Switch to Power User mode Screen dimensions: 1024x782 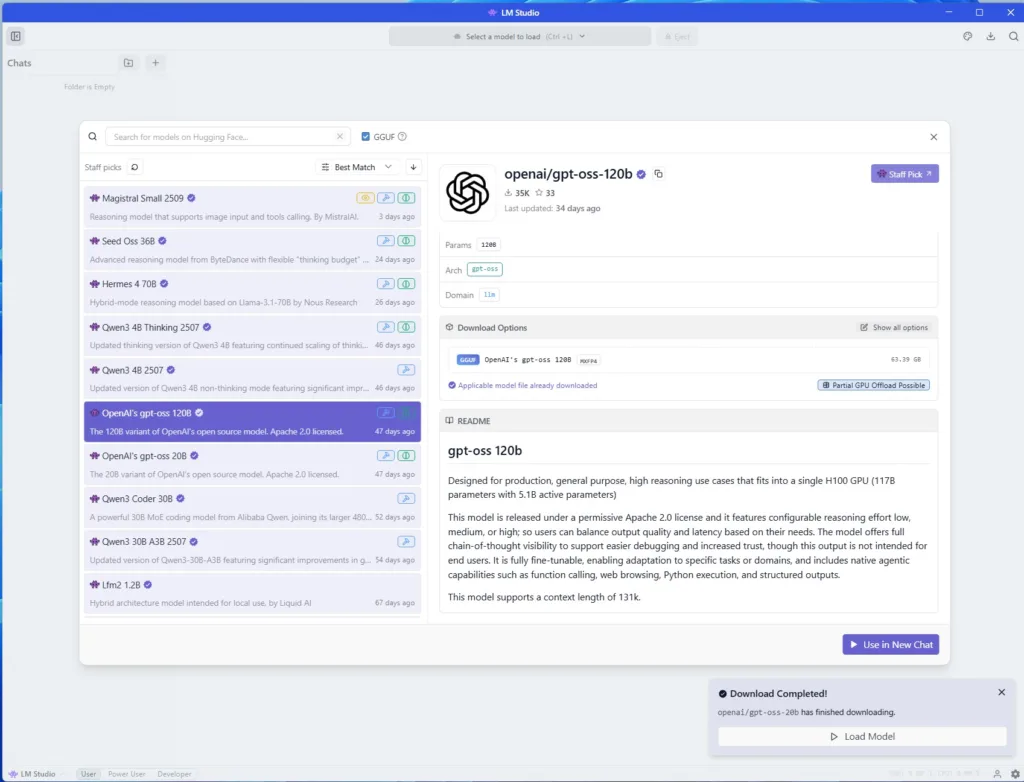127,774
